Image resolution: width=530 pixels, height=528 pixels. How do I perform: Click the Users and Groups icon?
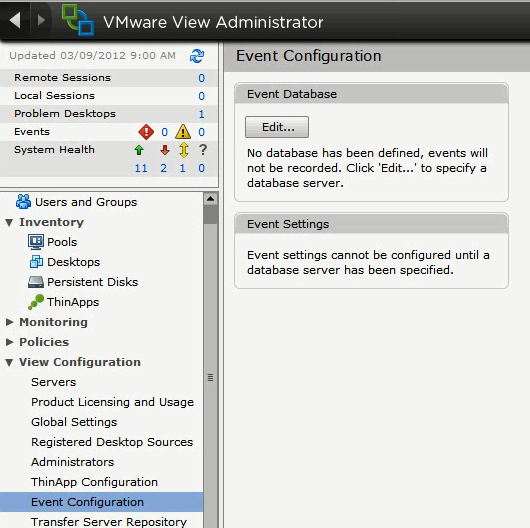23,202
